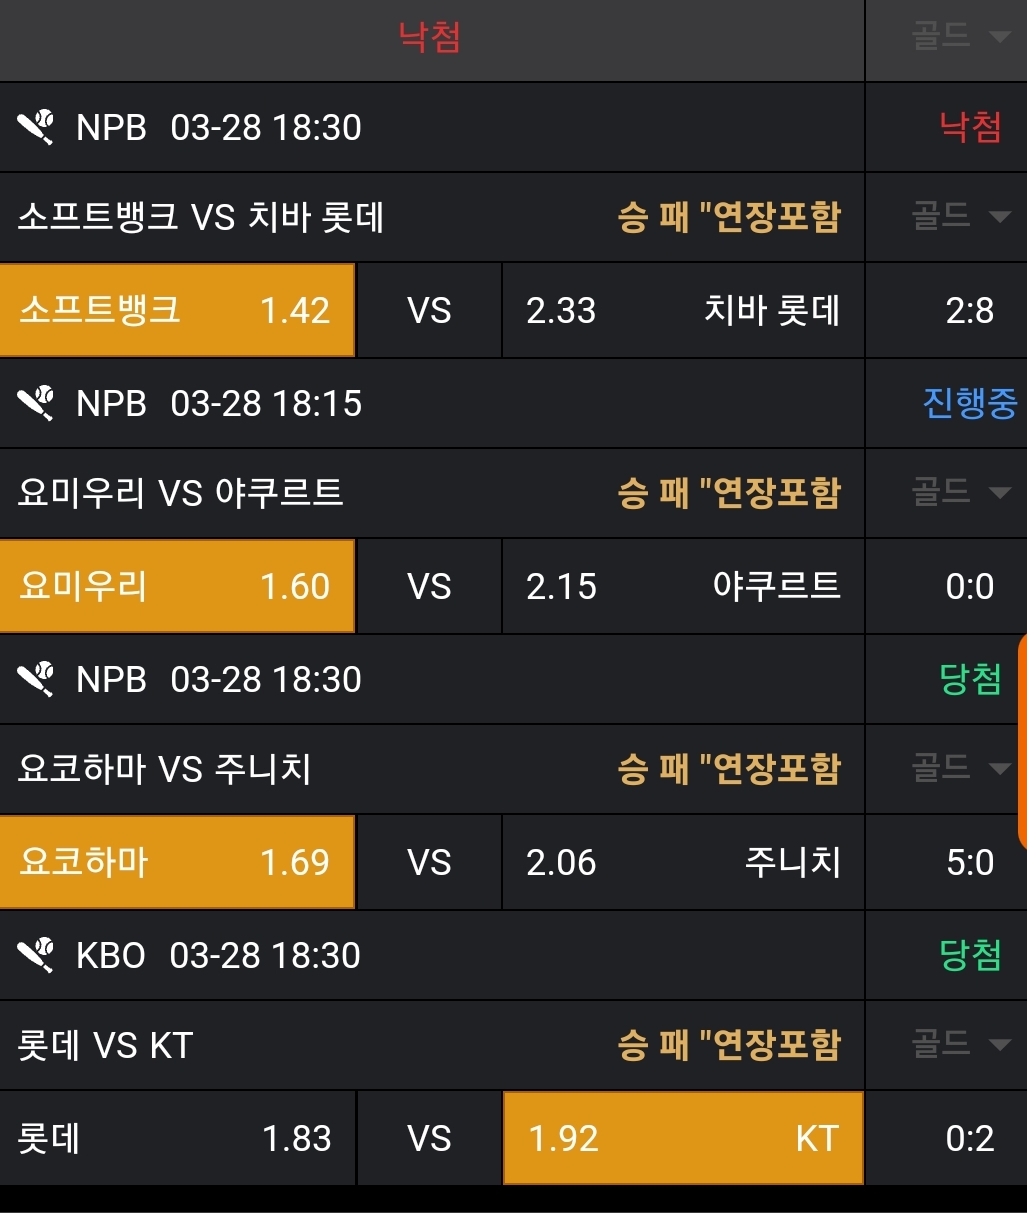
Task: Select the 롯데 1.83 odds button
Action: (177, 1138)
